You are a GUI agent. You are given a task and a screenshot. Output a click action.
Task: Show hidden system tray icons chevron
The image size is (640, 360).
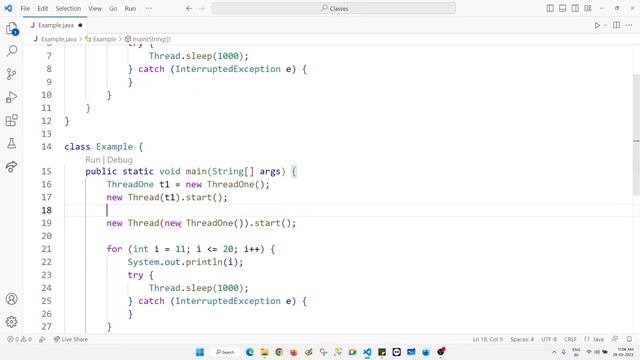pos(554,352)
